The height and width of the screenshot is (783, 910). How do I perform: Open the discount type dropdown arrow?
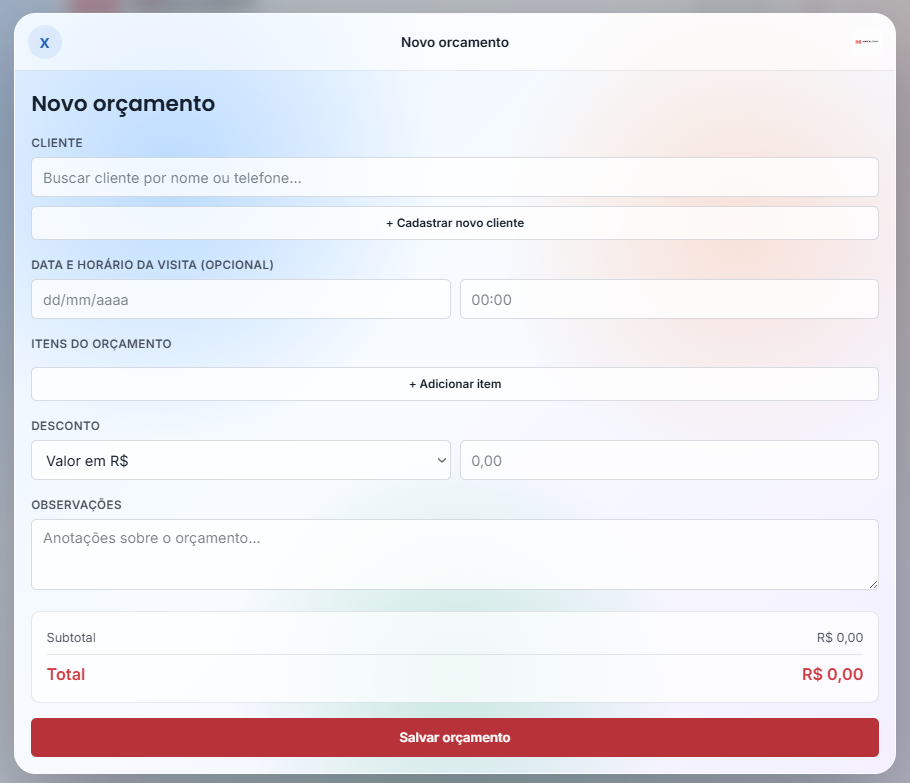[442, 460]
